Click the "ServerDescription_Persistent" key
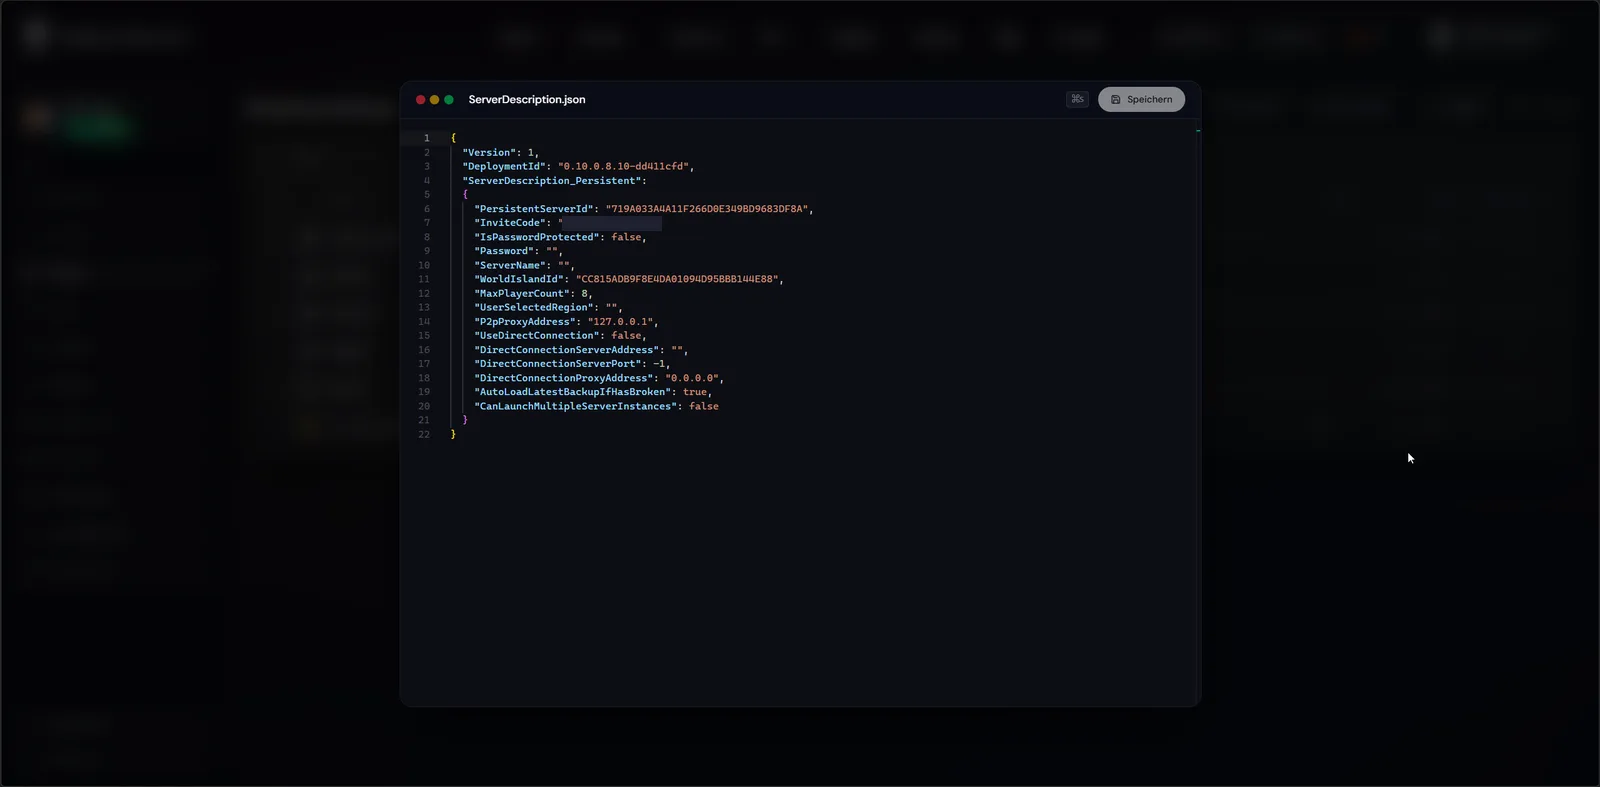 click(x=551, y=181)
